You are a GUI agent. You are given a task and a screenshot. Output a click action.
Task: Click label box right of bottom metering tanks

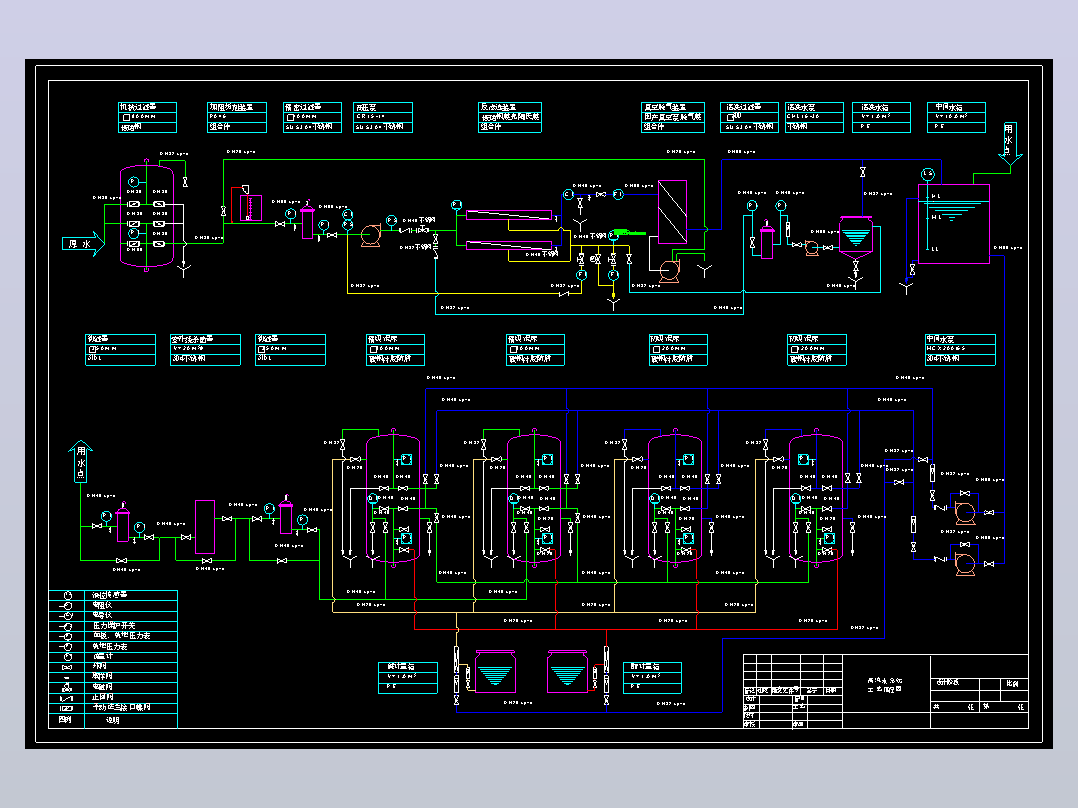point(652,678)
